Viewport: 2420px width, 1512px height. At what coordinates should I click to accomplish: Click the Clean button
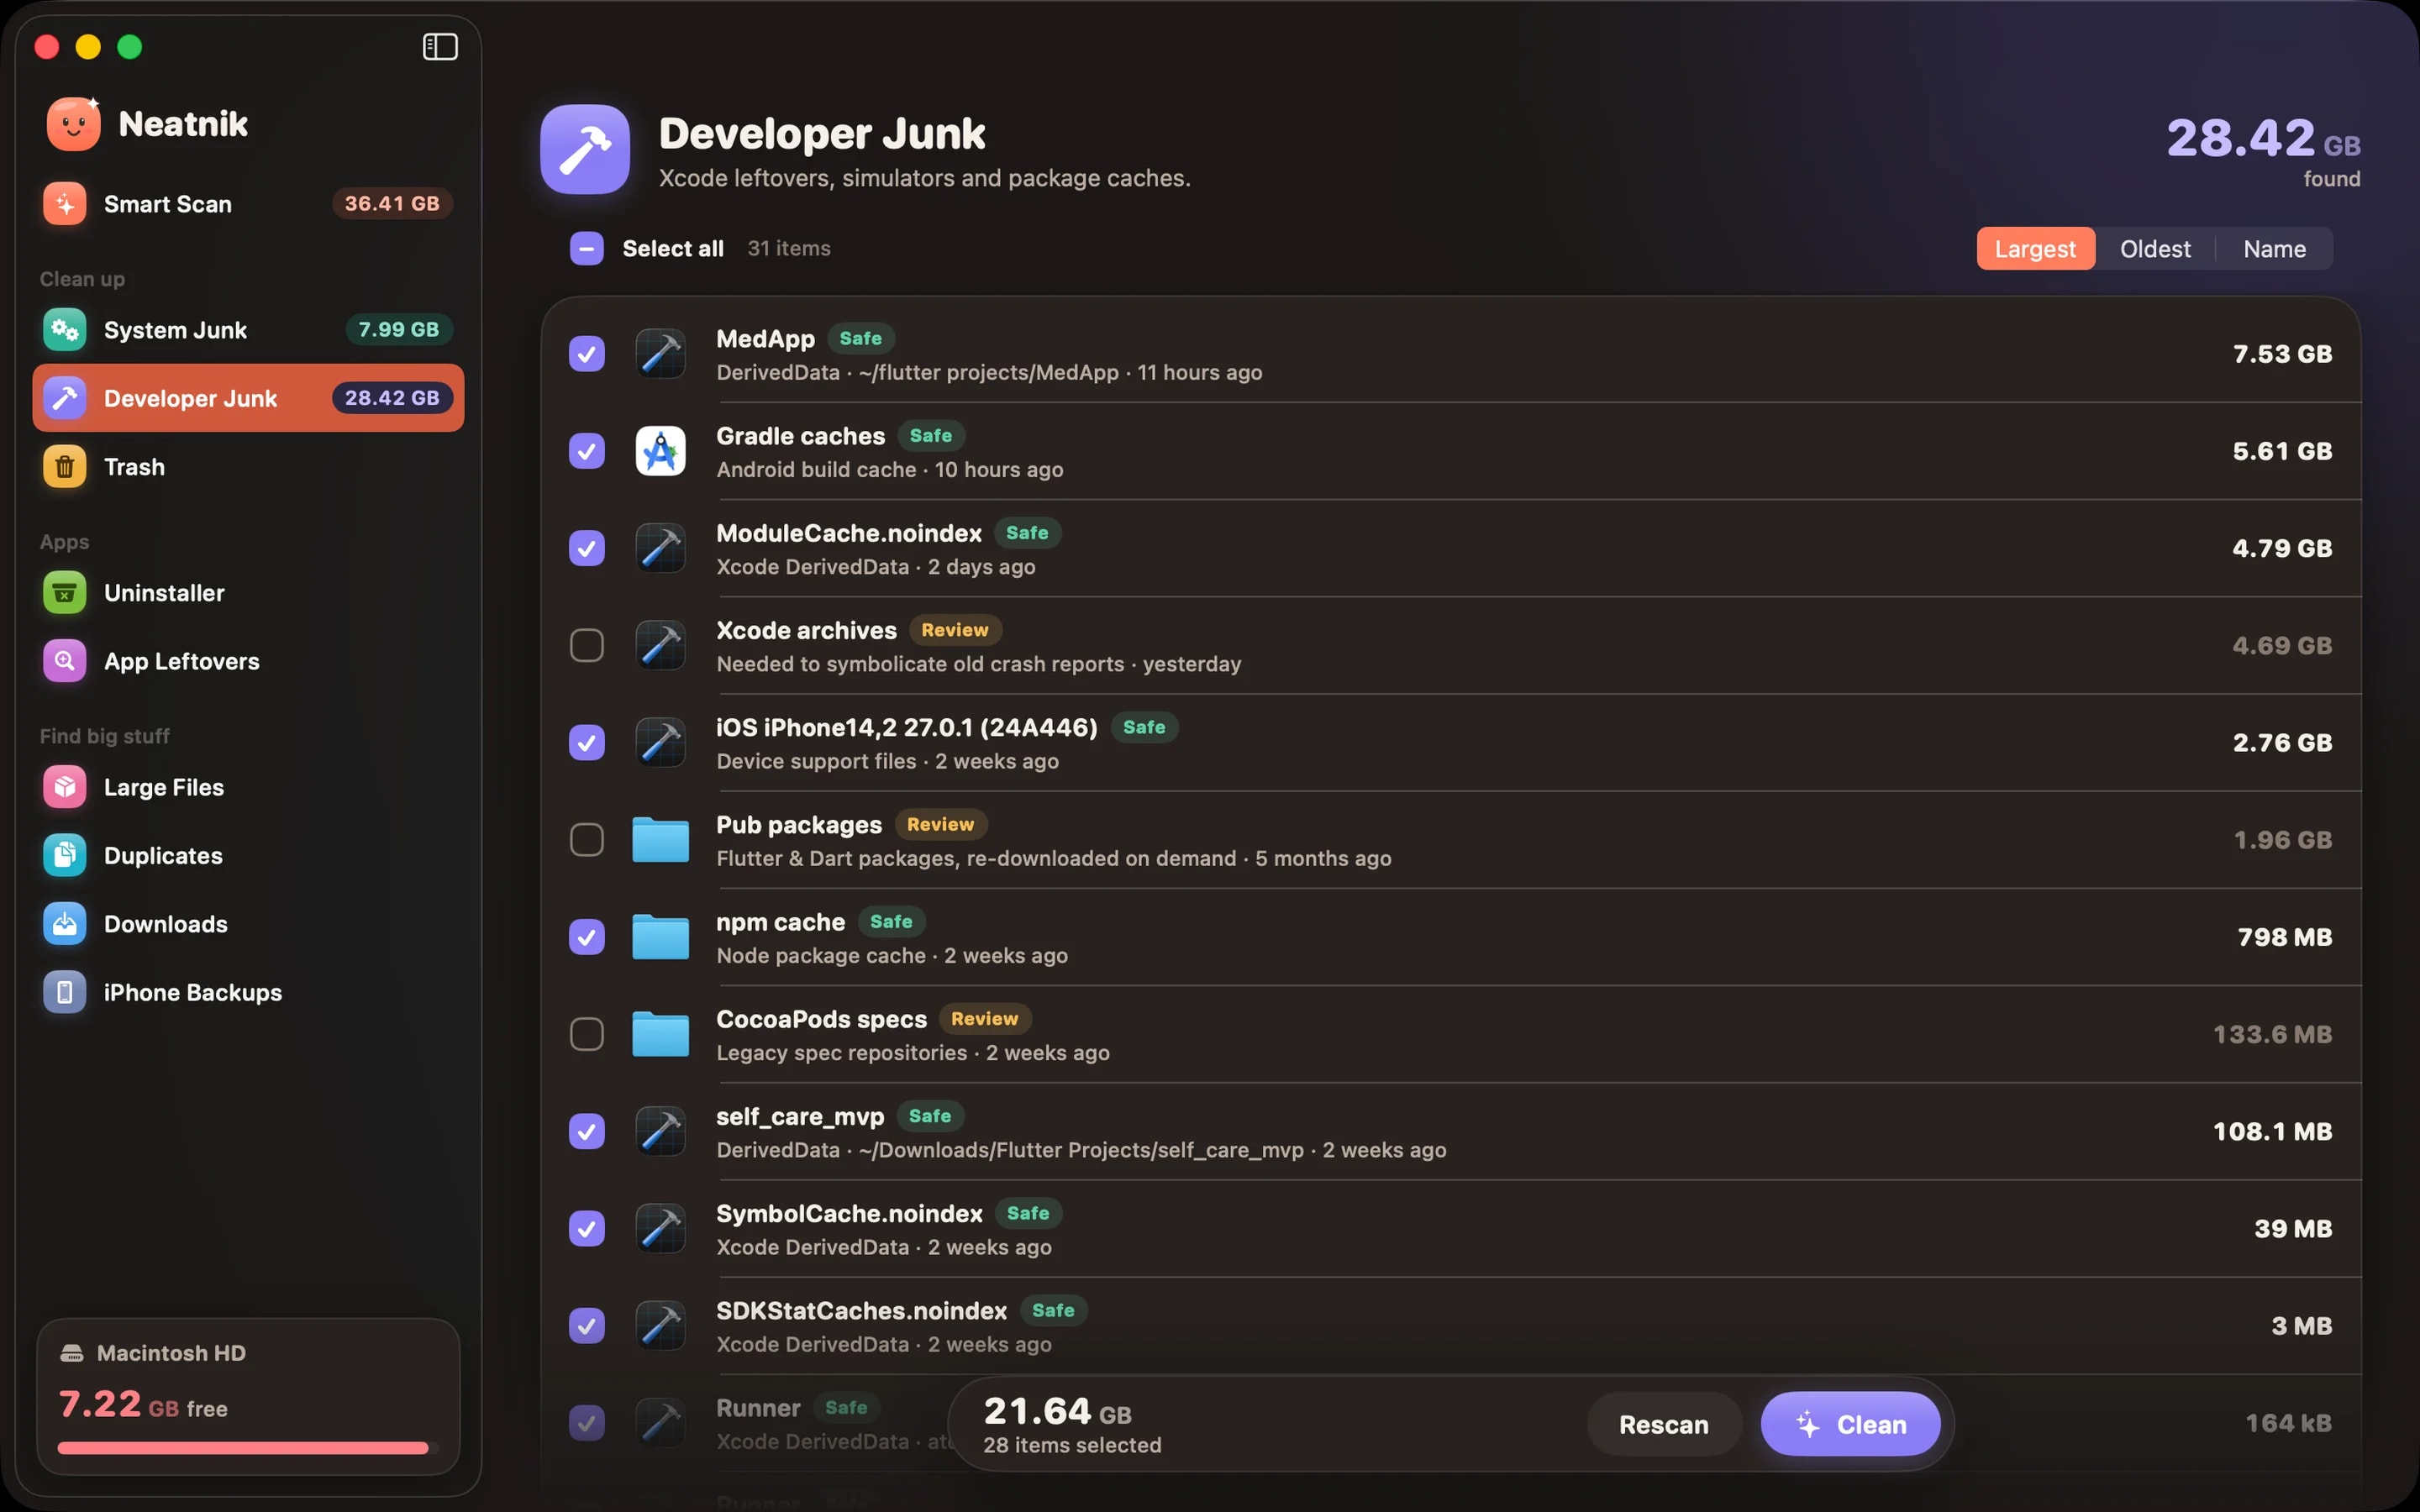coord(1850,1424)
